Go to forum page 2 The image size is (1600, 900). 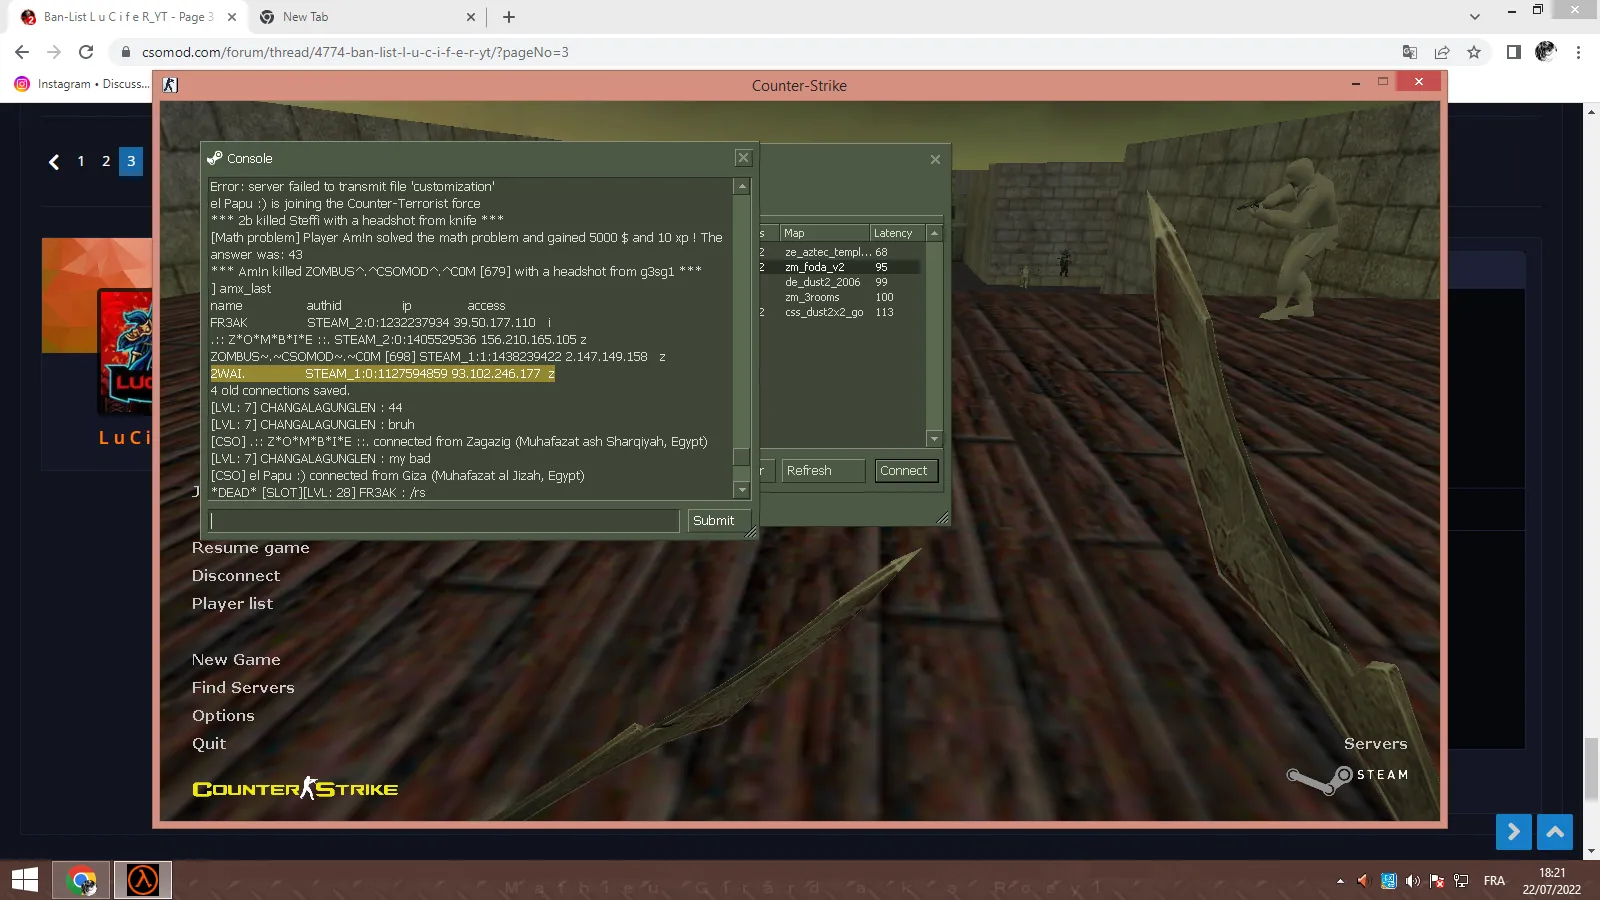[106, 161]
